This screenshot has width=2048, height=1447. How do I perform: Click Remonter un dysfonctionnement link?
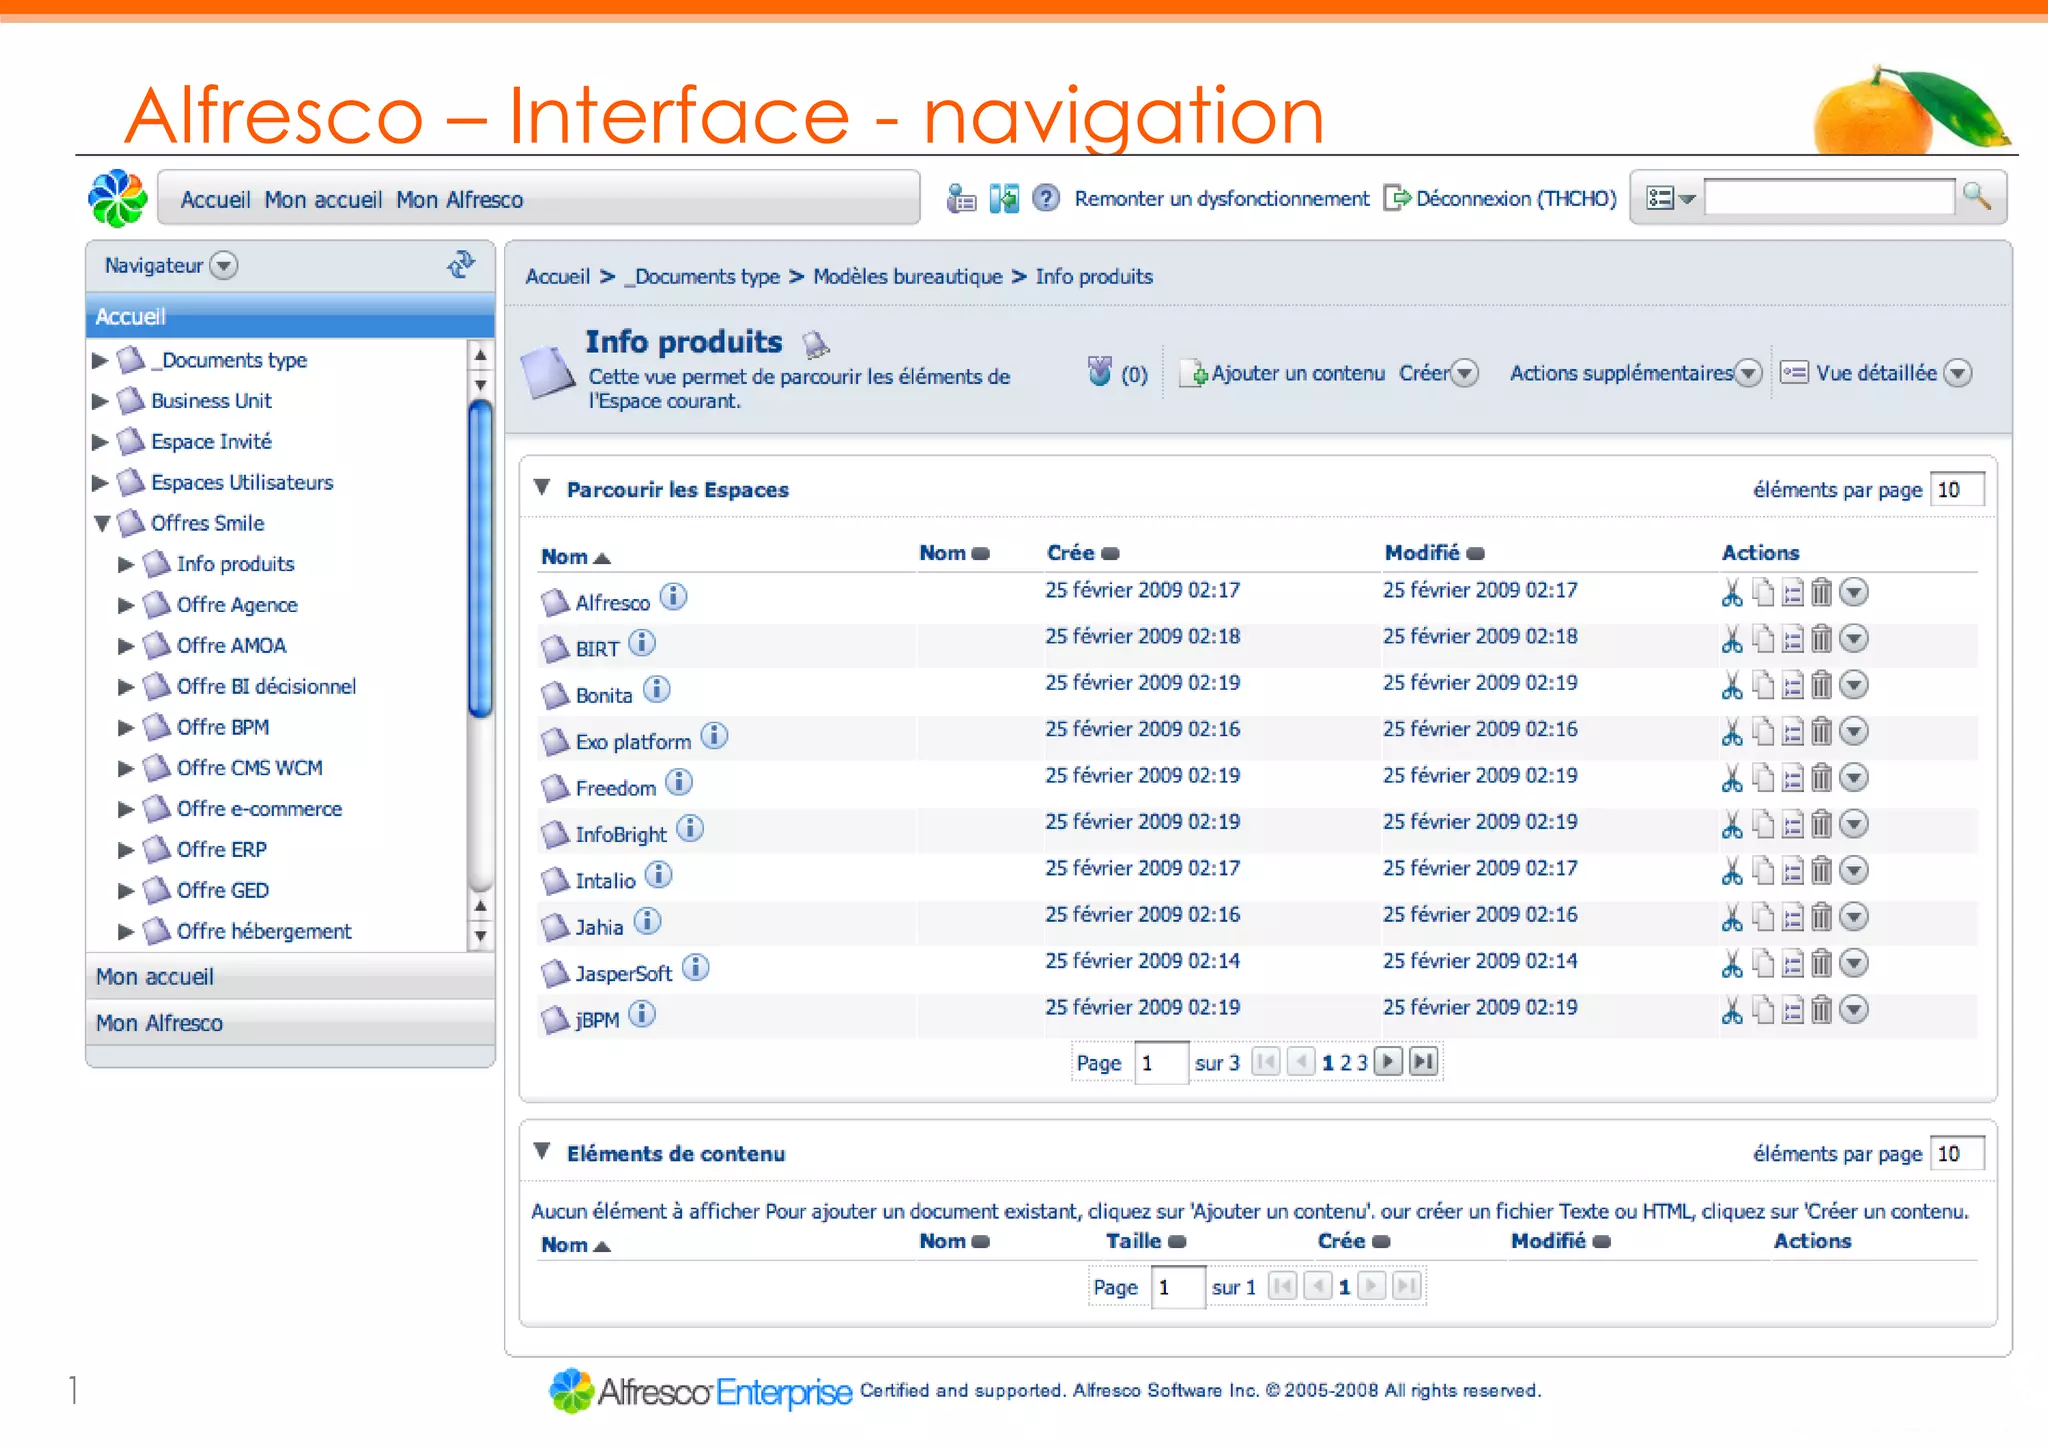[x=1221, y=198]
